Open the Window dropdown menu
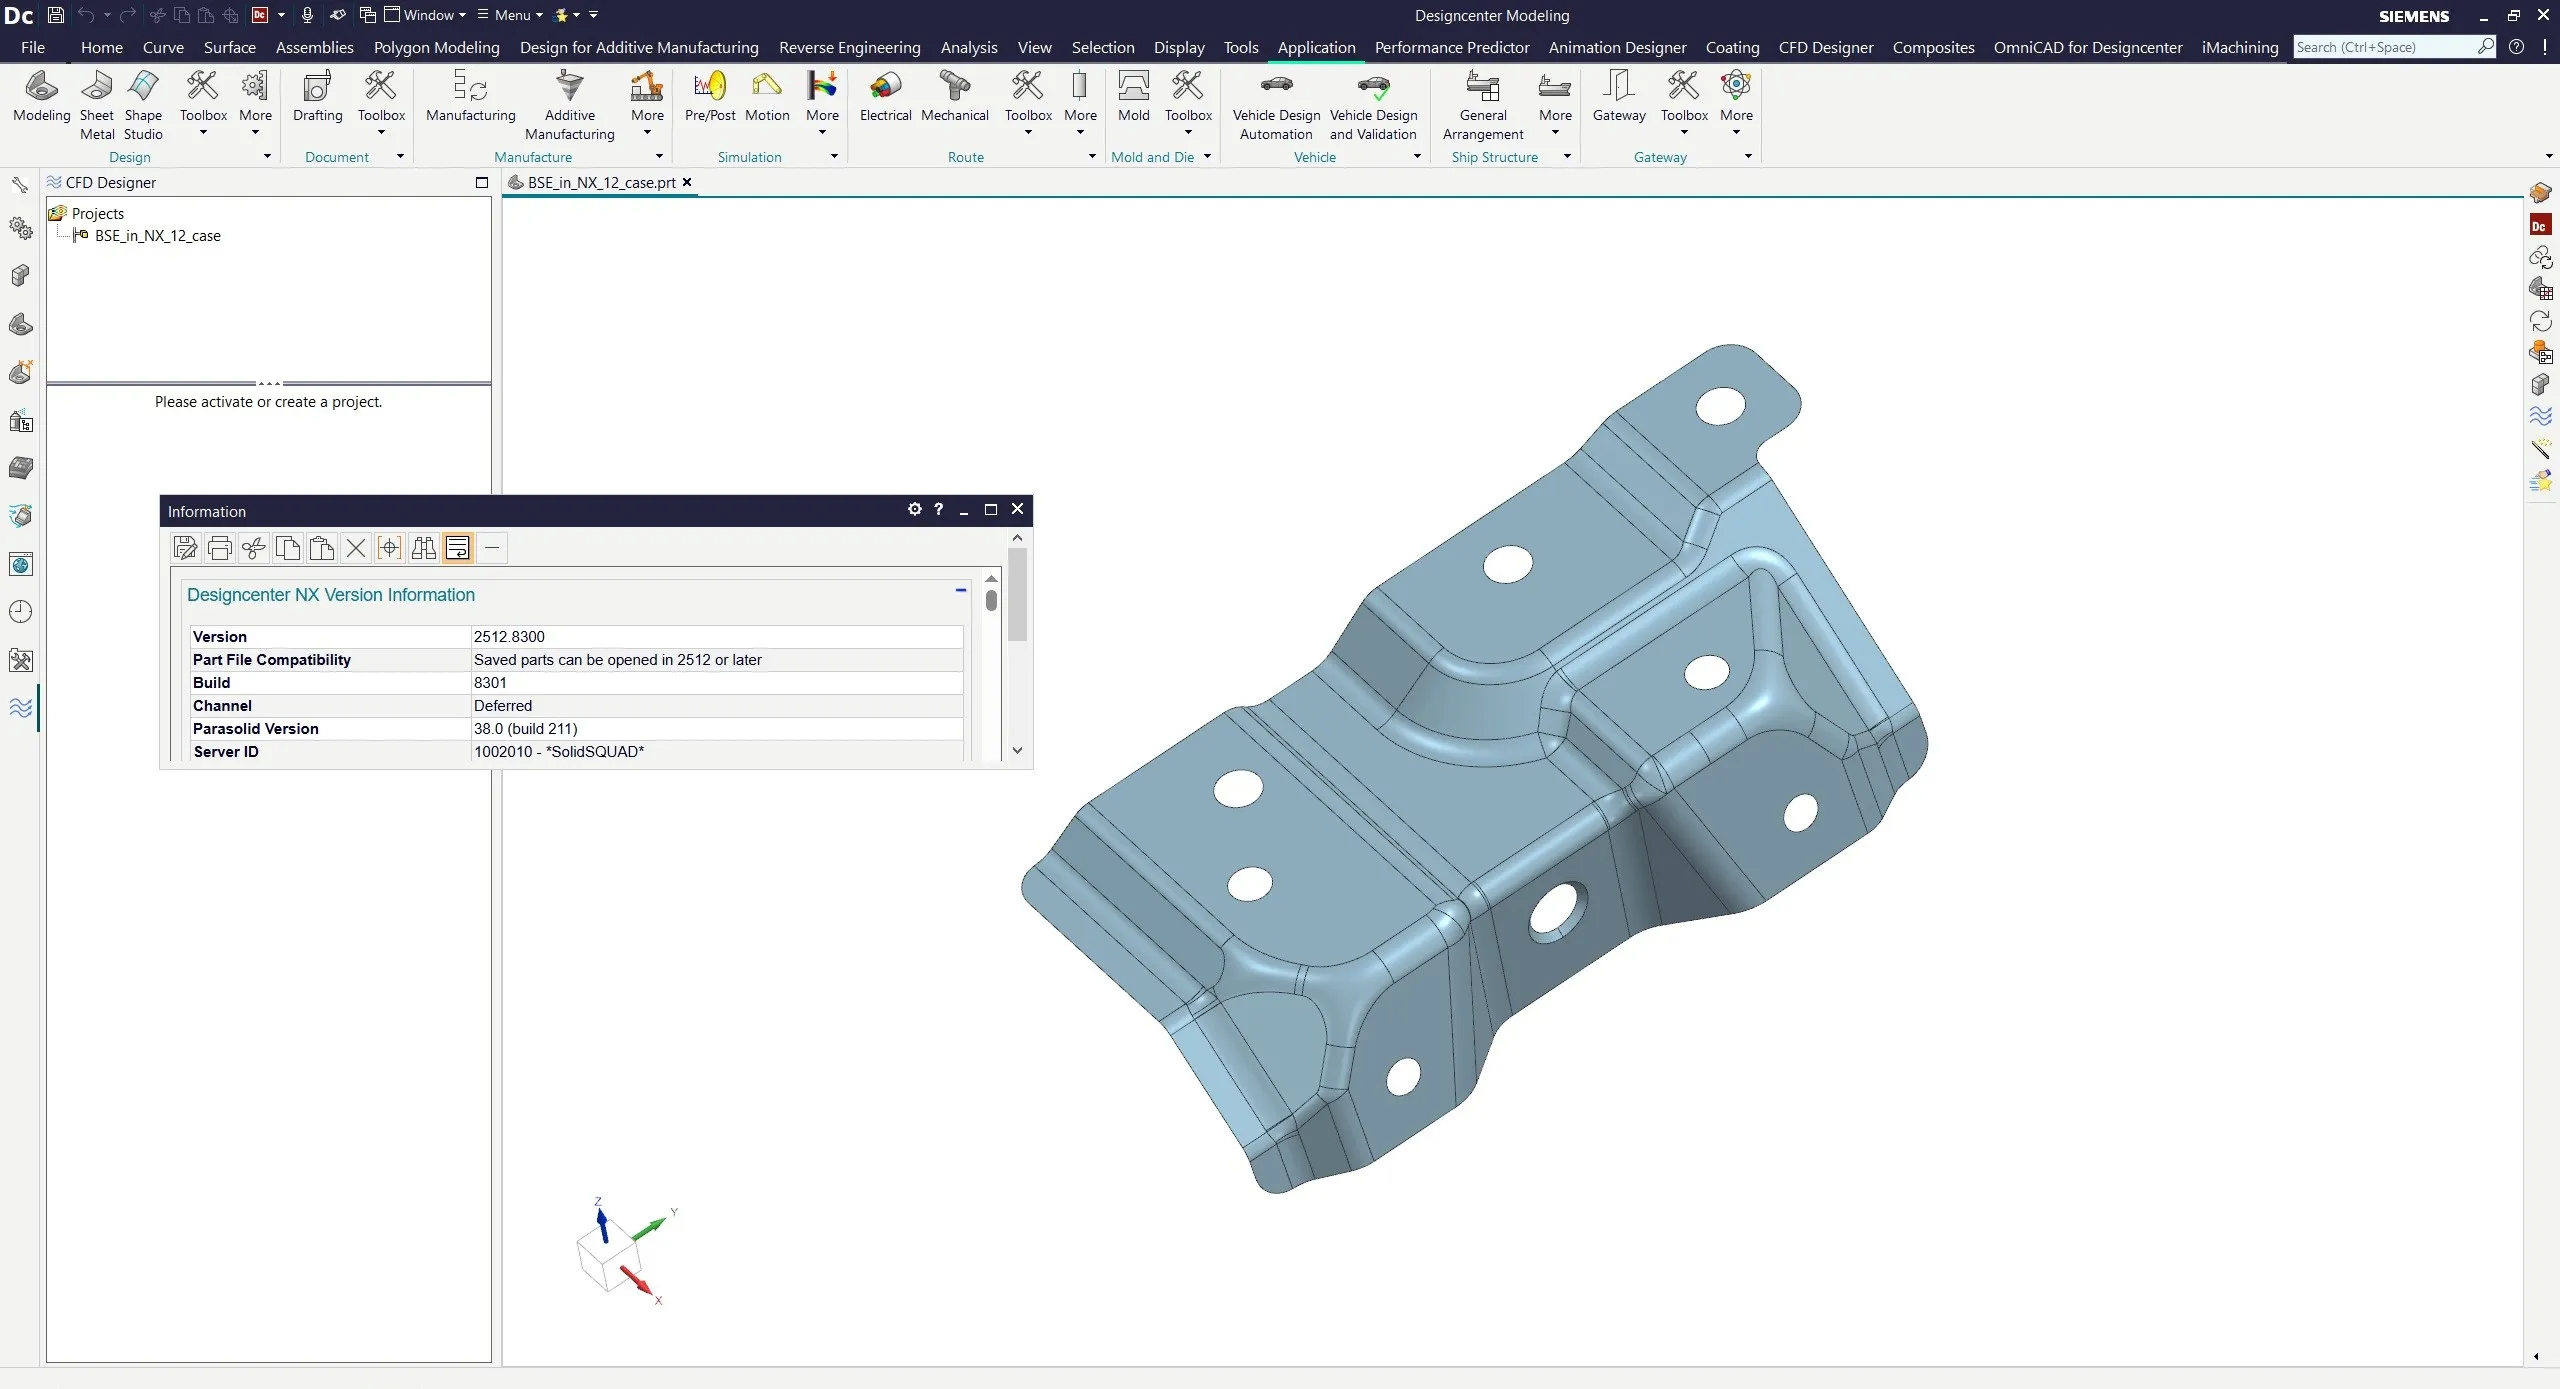The width and height of the screenshot is (2560, 1389). click(426, 15)
